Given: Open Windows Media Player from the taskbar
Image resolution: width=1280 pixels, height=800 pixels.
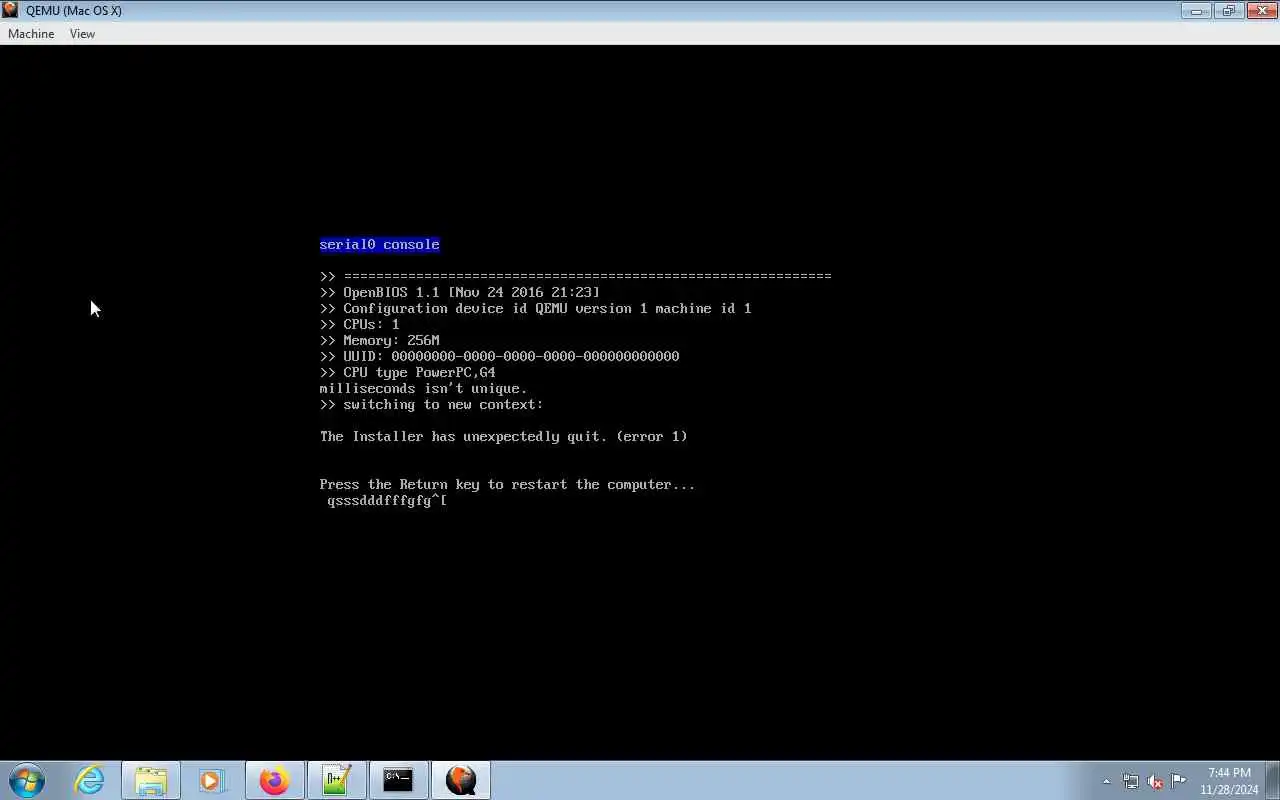Looking at the screenshot, I should pos(212,780).
